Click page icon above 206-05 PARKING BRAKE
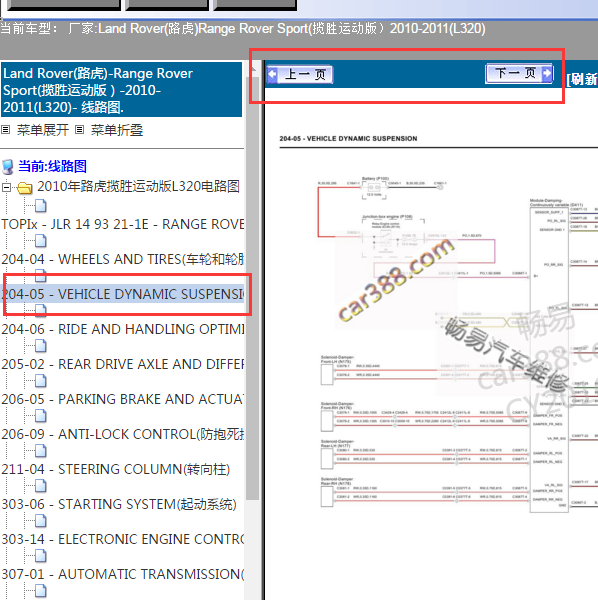The image size is (598, 600). [x=41, y=380]
